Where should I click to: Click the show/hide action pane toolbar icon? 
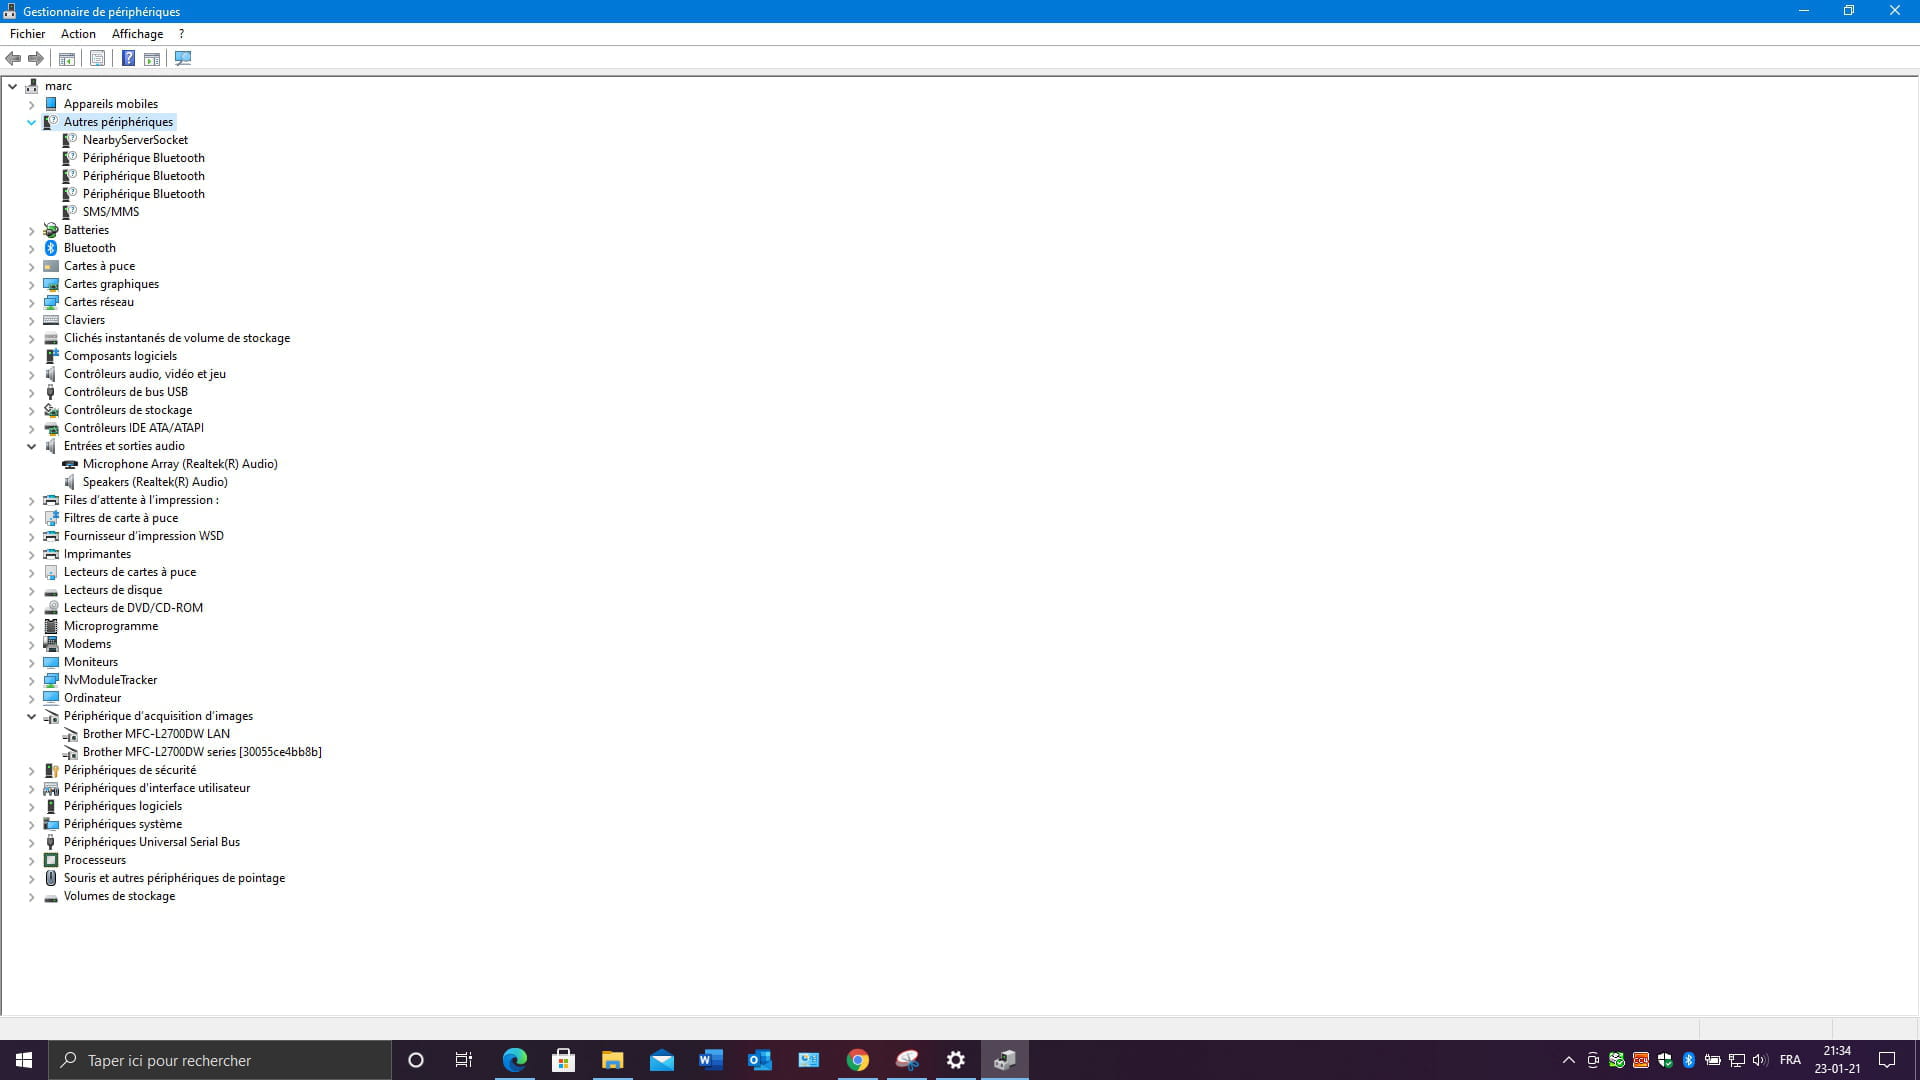(x=152, y=58)
